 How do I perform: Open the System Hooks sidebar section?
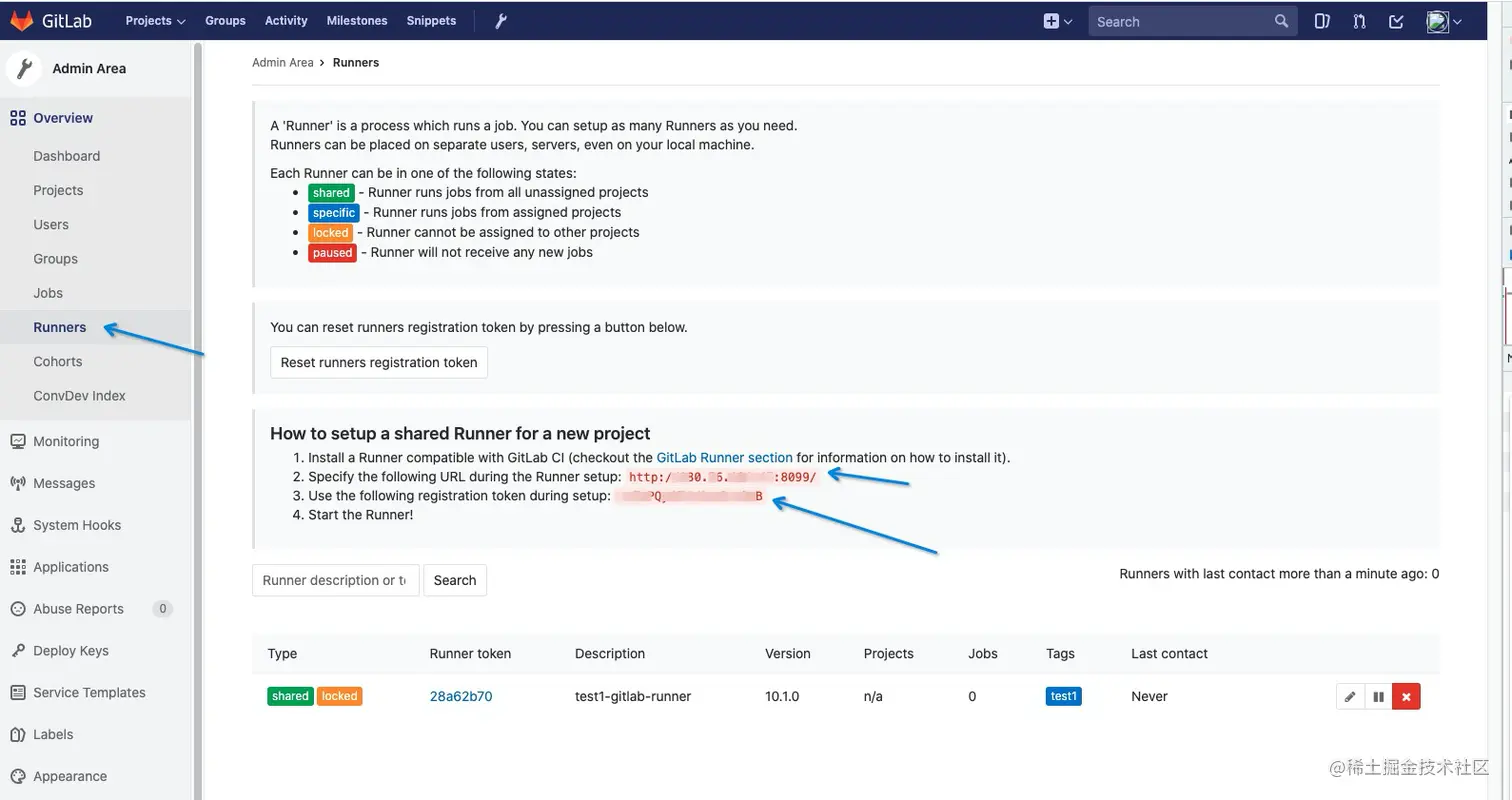(77, 525)
